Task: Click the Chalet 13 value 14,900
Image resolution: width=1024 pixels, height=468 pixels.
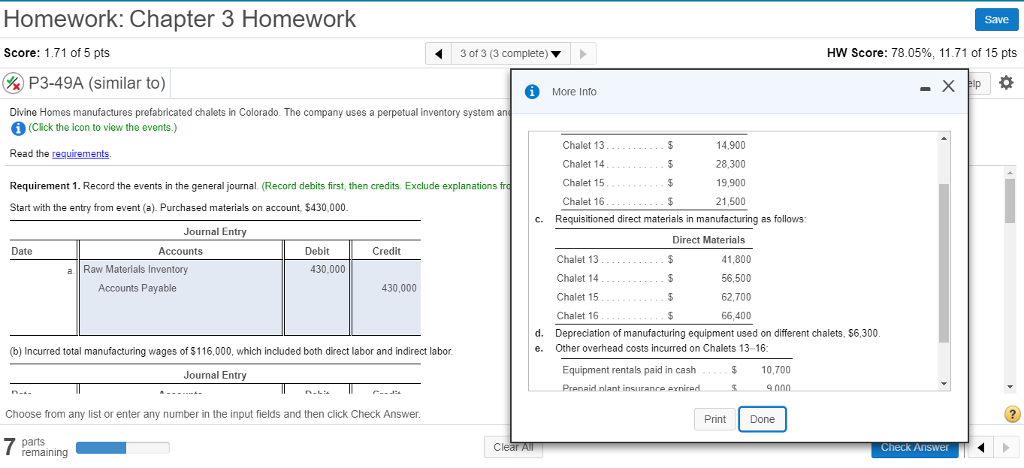Action: [731, 145]
